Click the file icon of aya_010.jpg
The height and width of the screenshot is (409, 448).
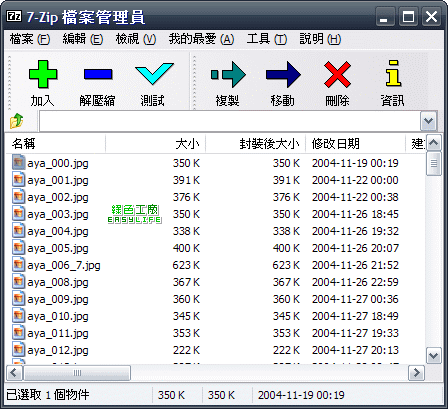18,315
